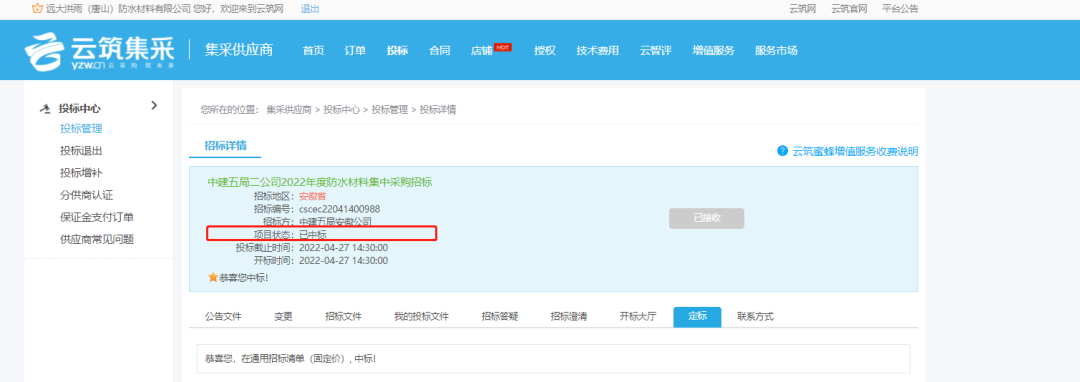Click the 安徽省 region value

[313, 195]
